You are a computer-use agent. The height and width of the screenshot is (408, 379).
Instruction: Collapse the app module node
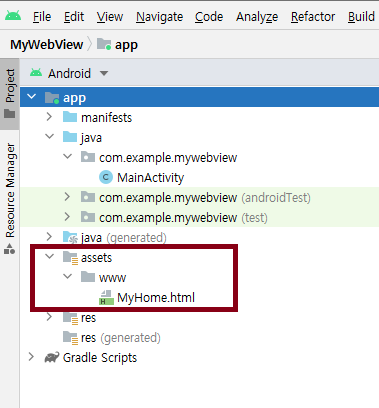click(32, 97)
